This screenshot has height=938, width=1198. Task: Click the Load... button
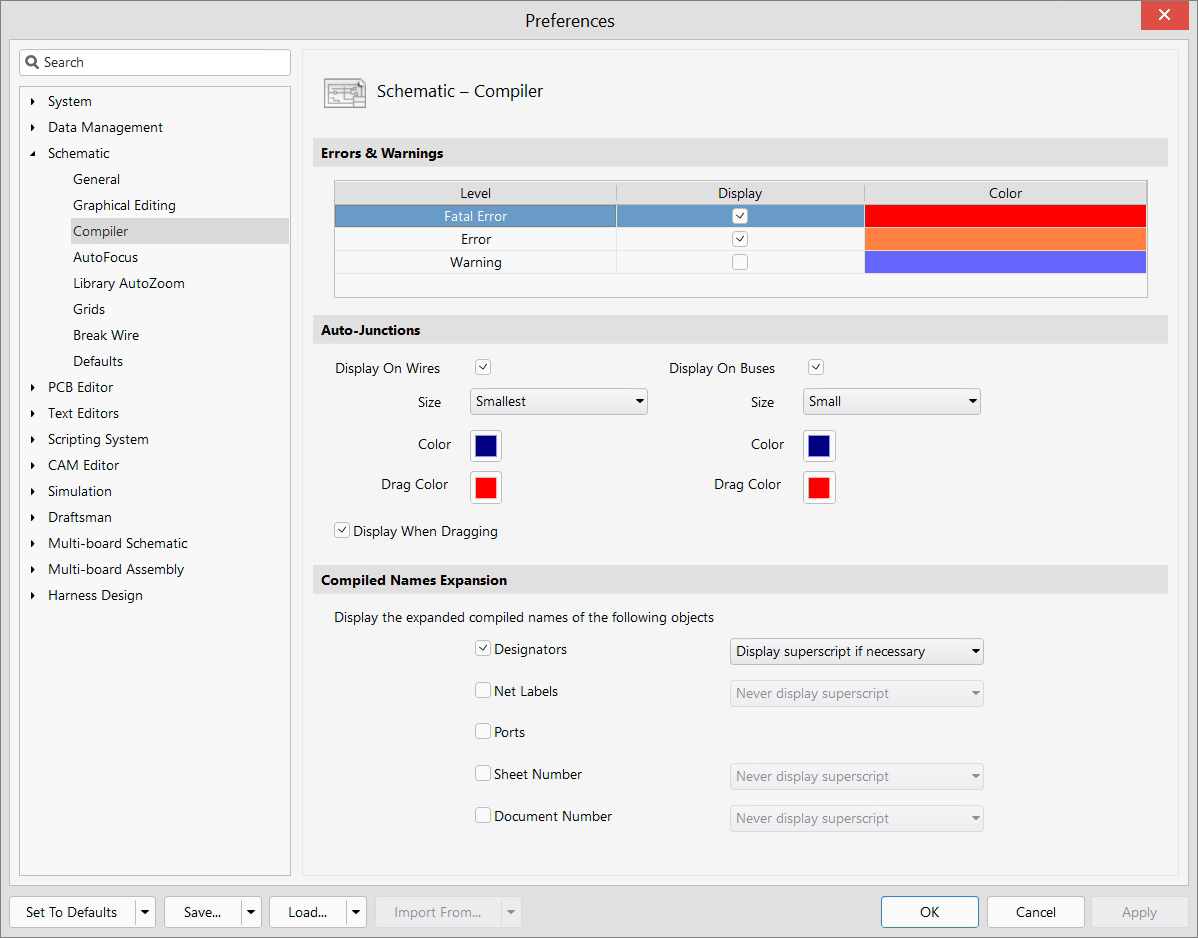point(308,912)
